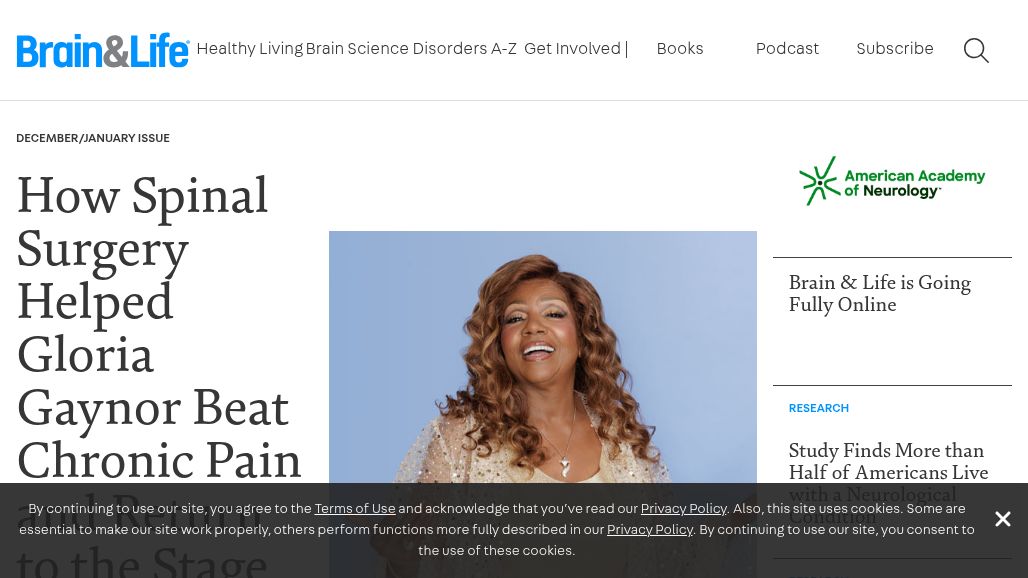Open the first Privacy Policy link
This screenshot has height=578, width=1028.
point(684,509)
